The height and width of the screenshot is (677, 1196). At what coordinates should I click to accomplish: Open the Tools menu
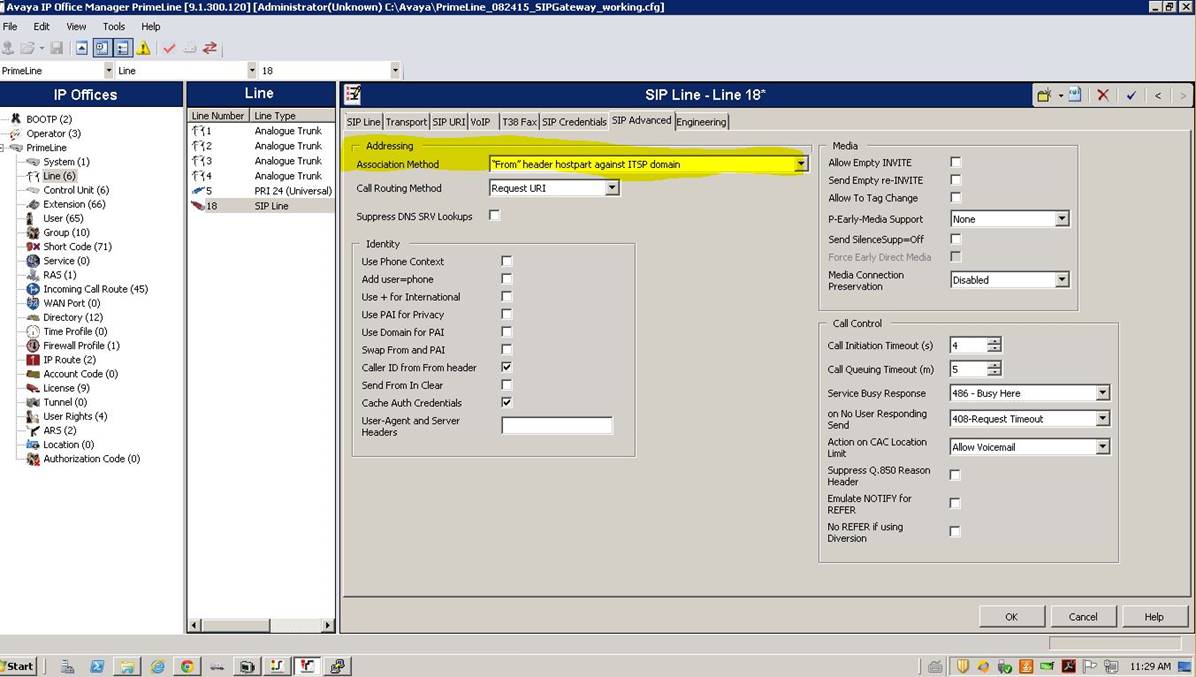pos(114,26)
